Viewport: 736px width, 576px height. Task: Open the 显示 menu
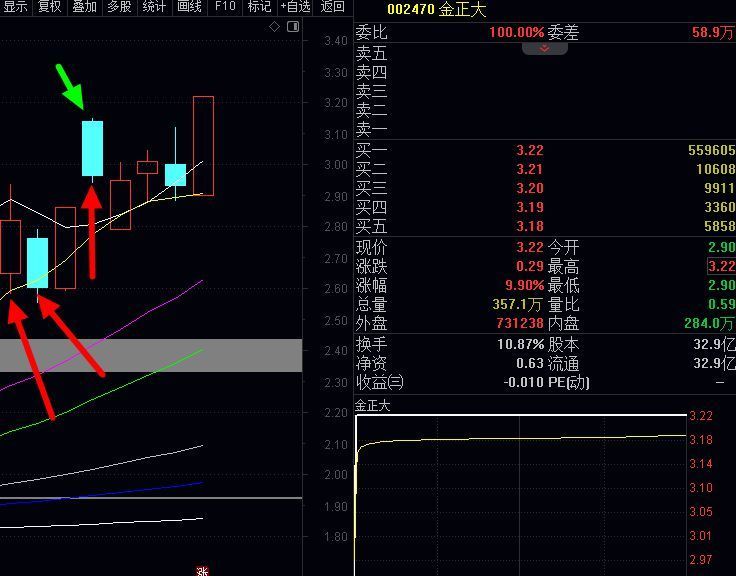click(15, 7)
